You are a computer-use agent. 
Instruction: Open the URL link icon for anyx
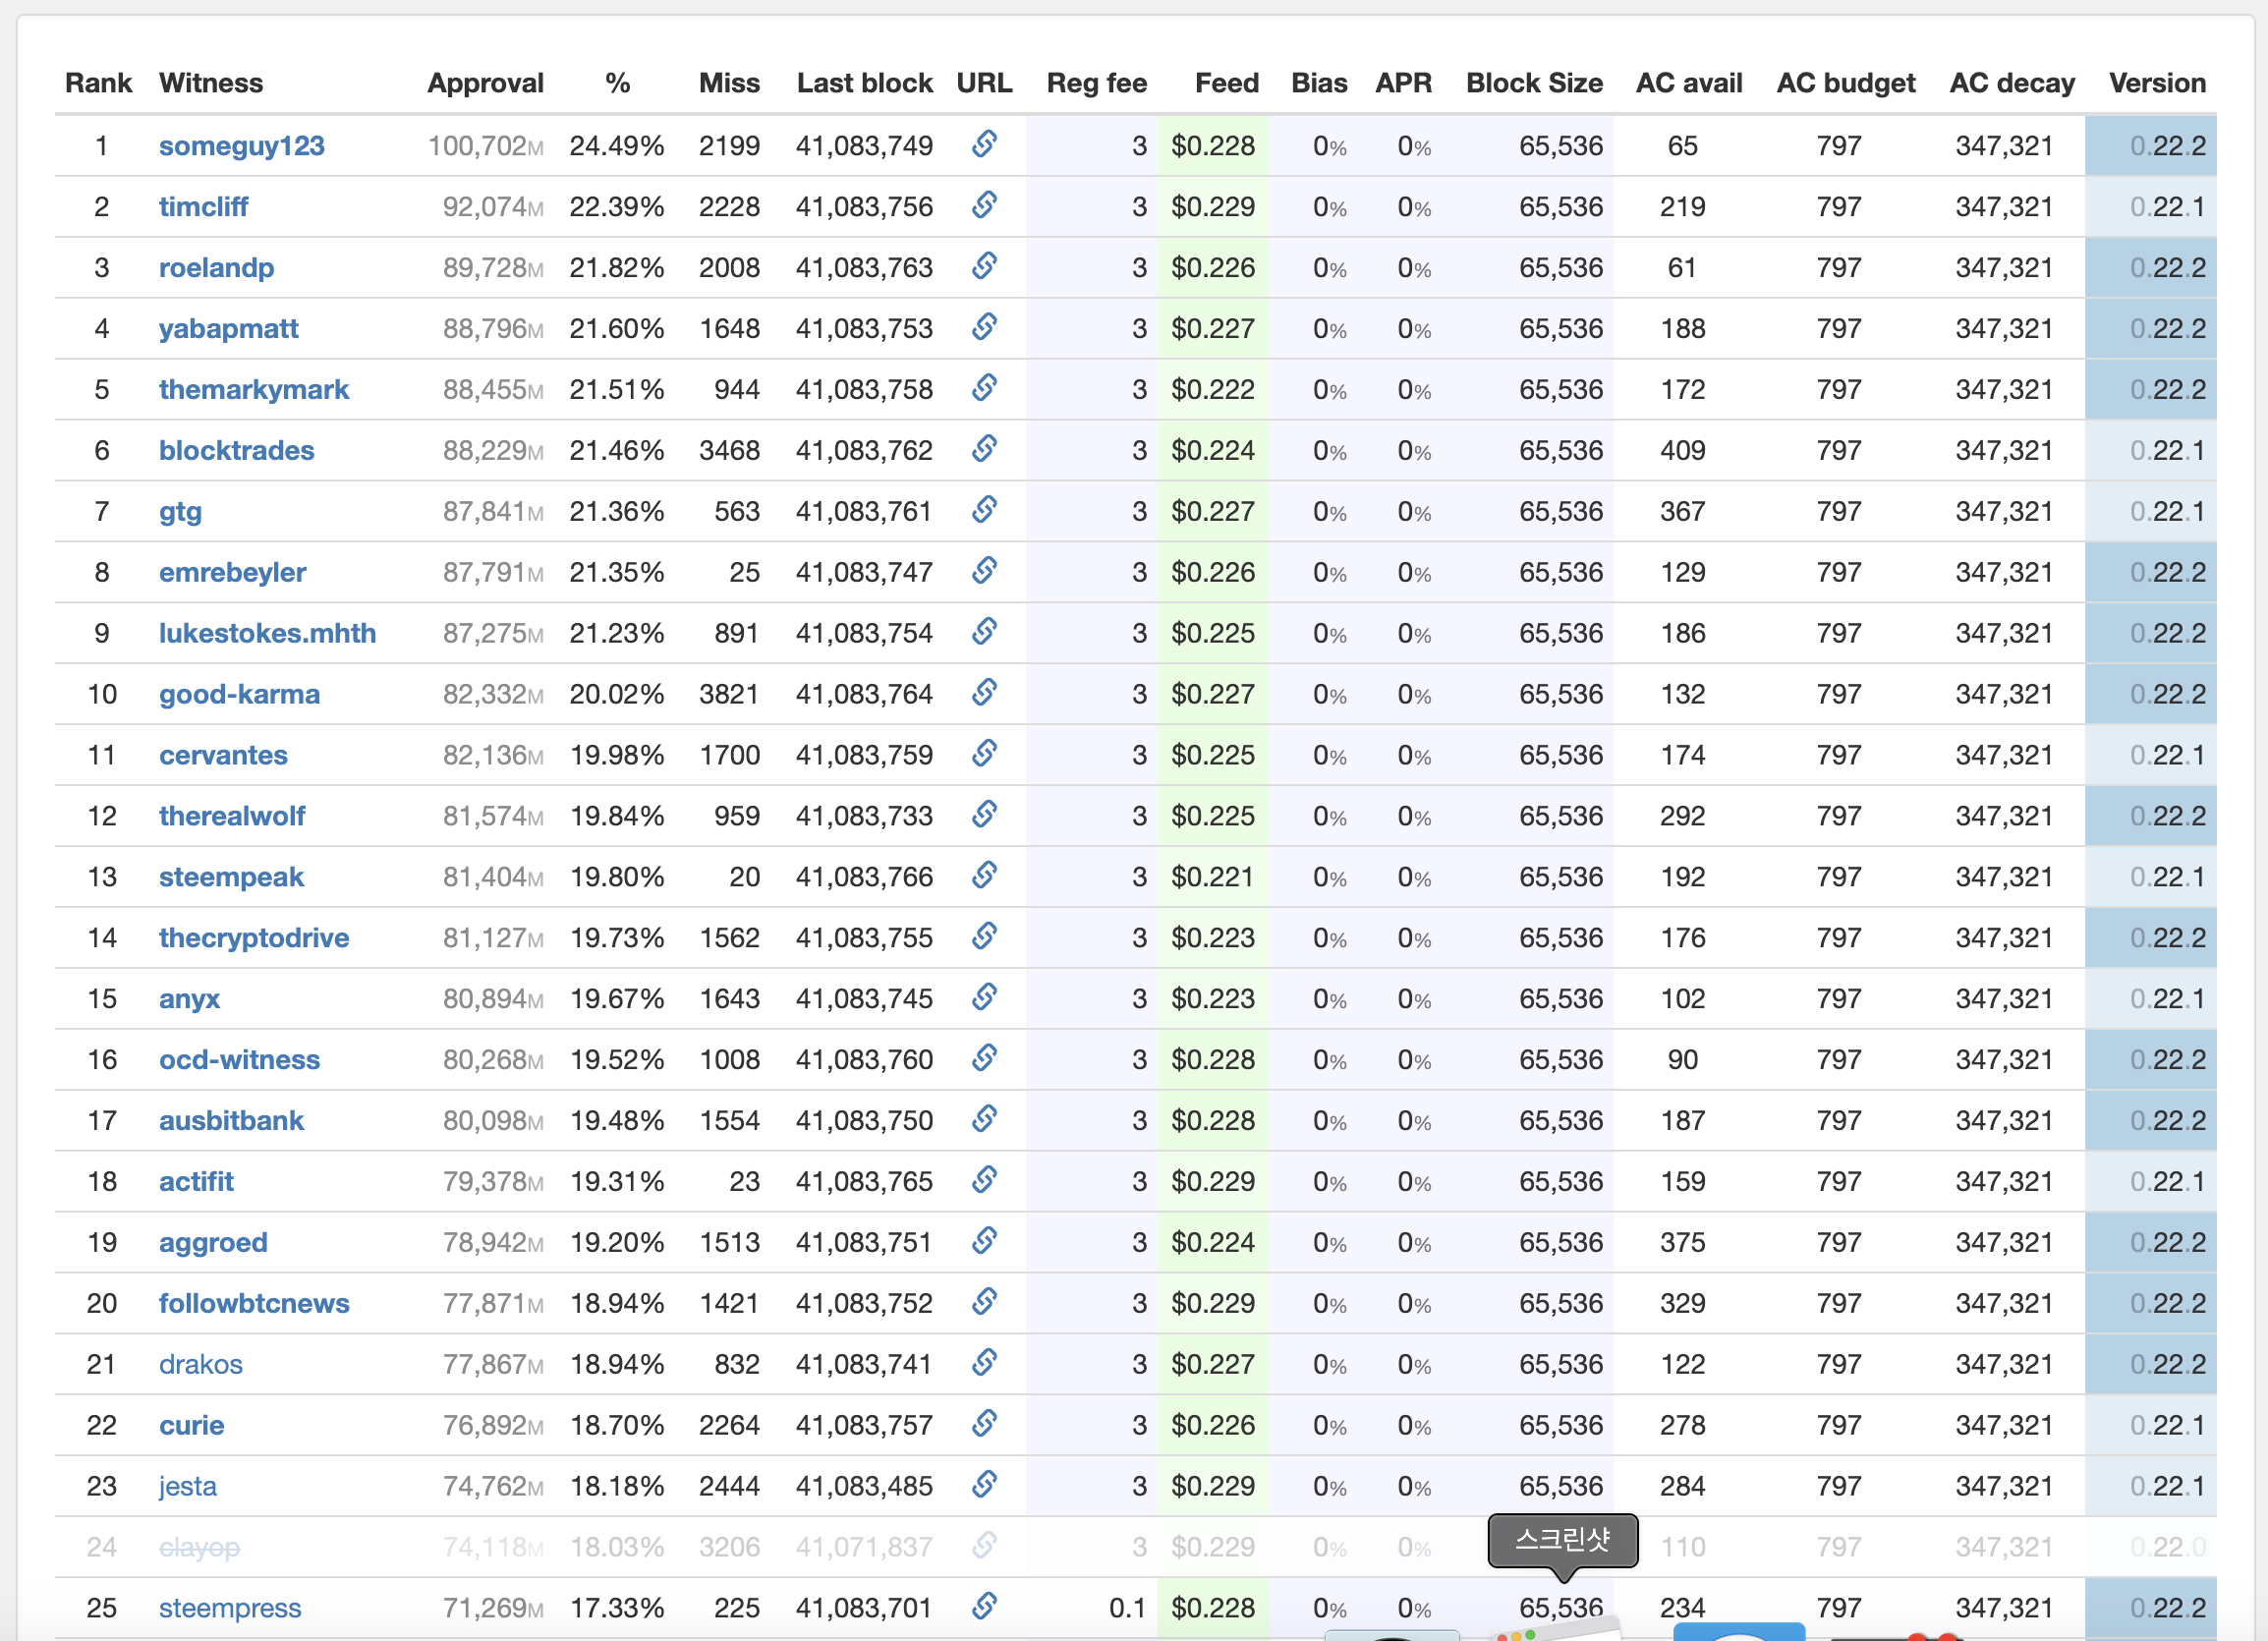[984, 998]
